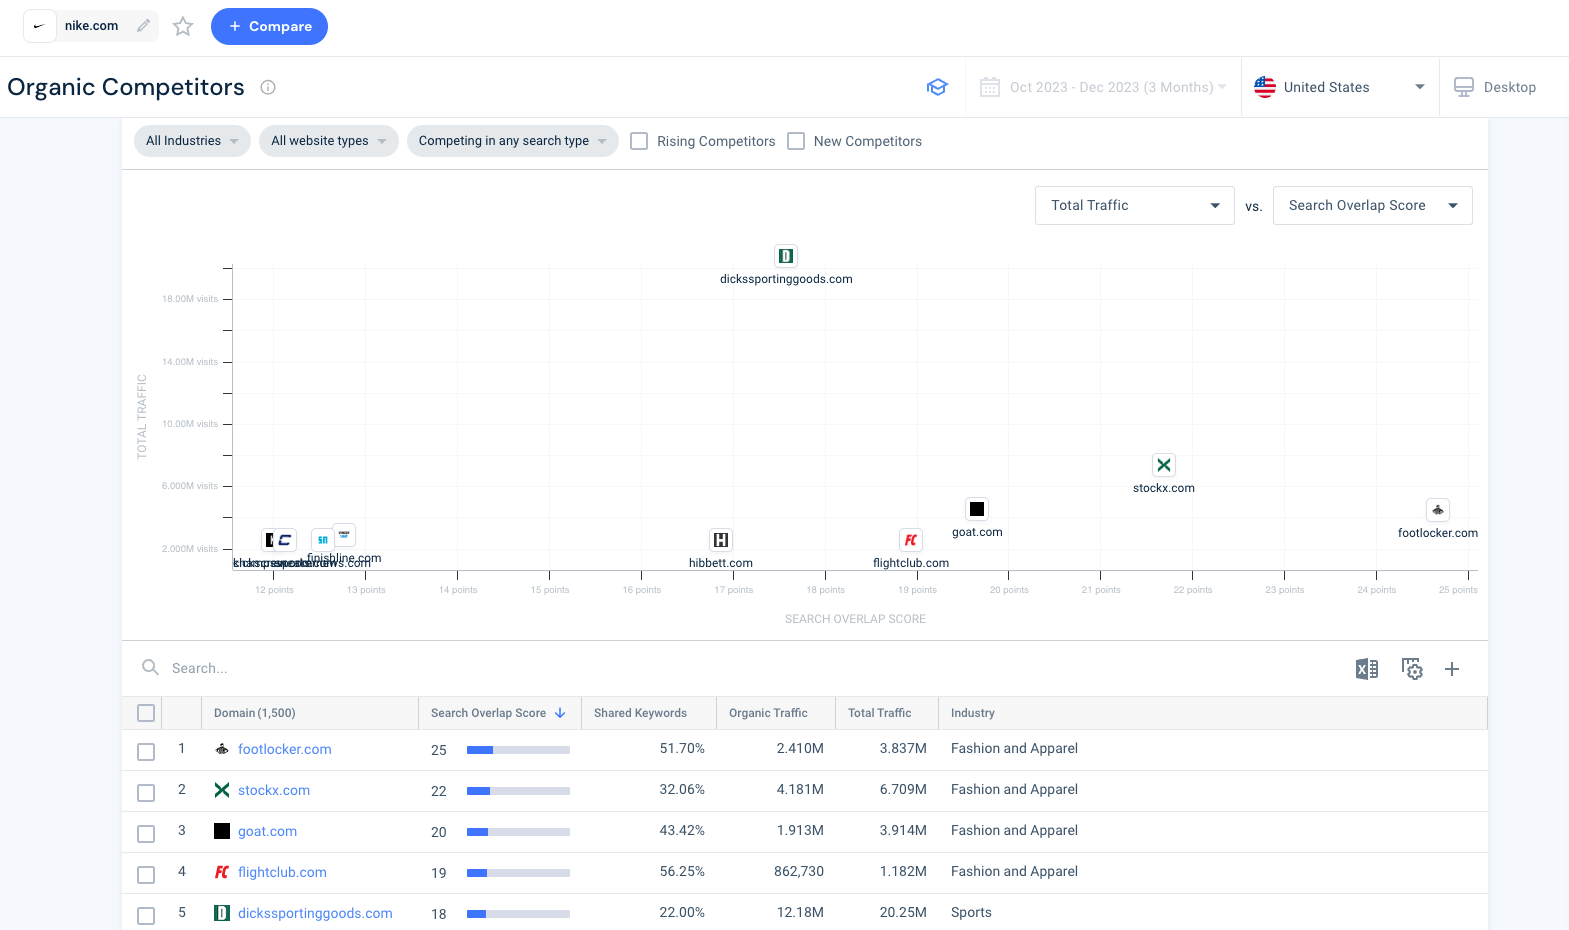Open the info tooltip beside Organic Competitors
The width and height of the screenshot is (1569, 930).
tap(268, 87)
